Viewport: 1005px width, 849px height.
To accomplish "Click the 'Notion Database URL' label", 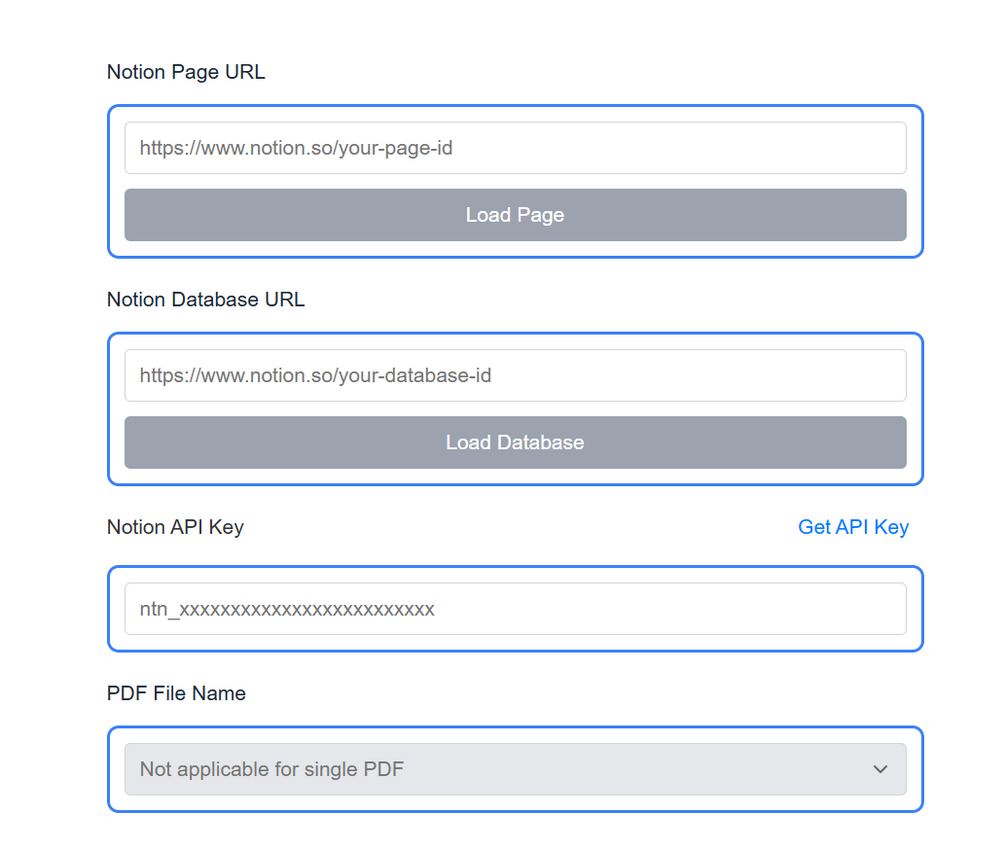I will tap(205, 299).
